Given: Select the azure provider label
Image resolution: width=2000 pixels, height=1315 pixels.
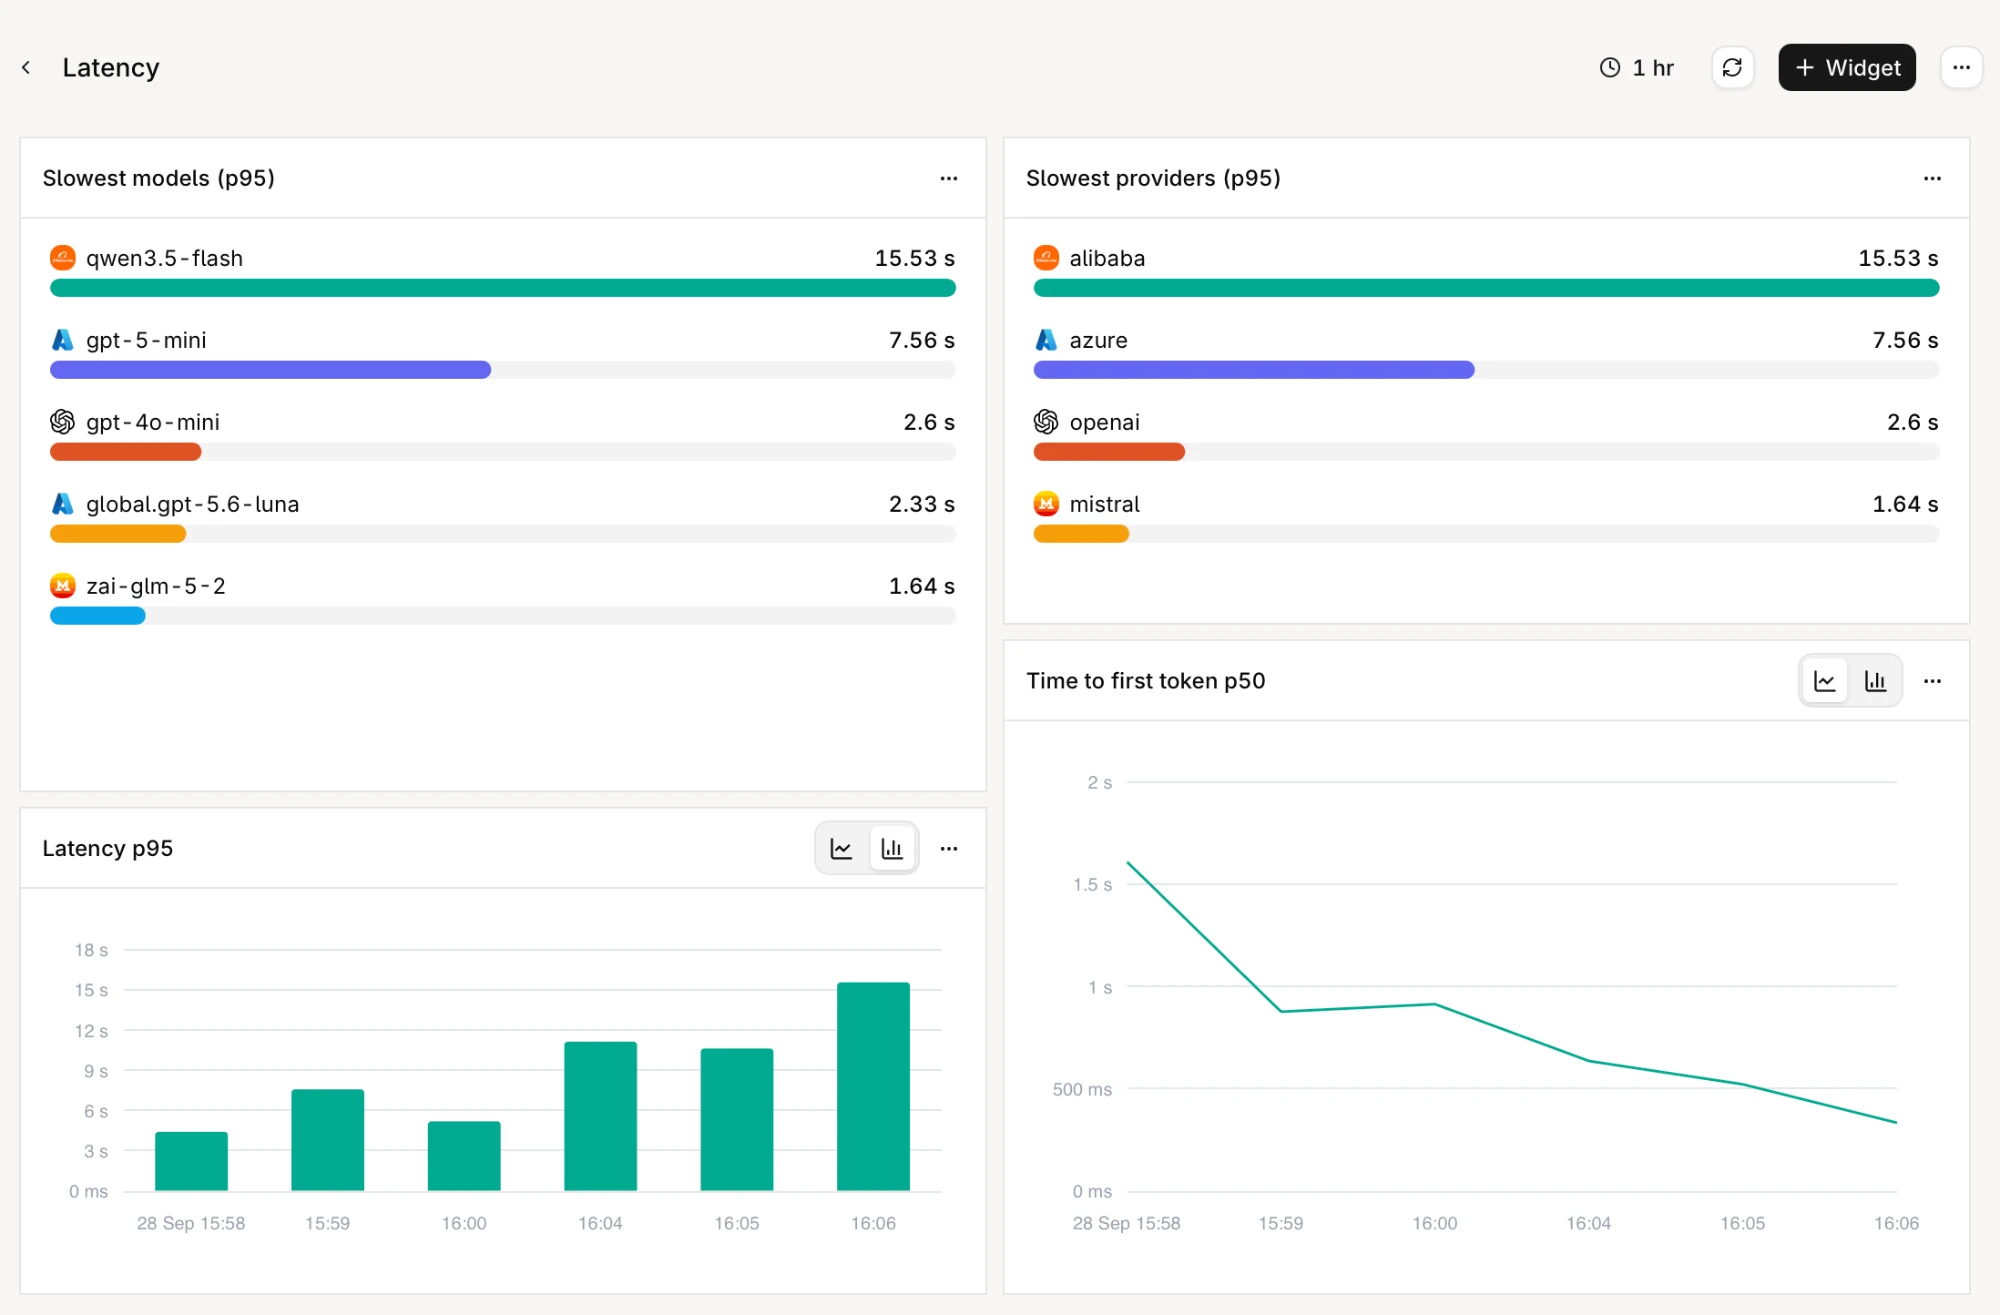Looking at the screenshot, I should 1098,340.
